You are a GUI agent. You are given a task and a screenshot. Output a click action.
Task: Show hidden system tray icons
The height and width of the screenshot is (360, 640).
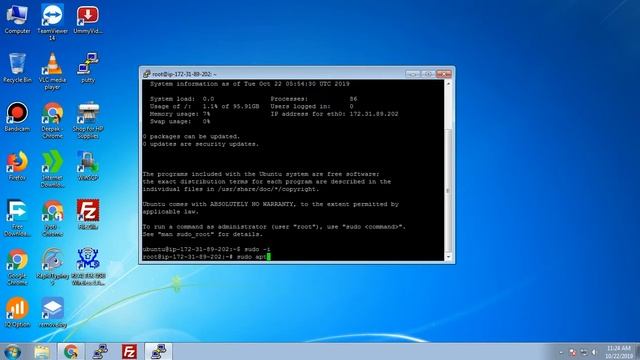(x=561, y=352)
